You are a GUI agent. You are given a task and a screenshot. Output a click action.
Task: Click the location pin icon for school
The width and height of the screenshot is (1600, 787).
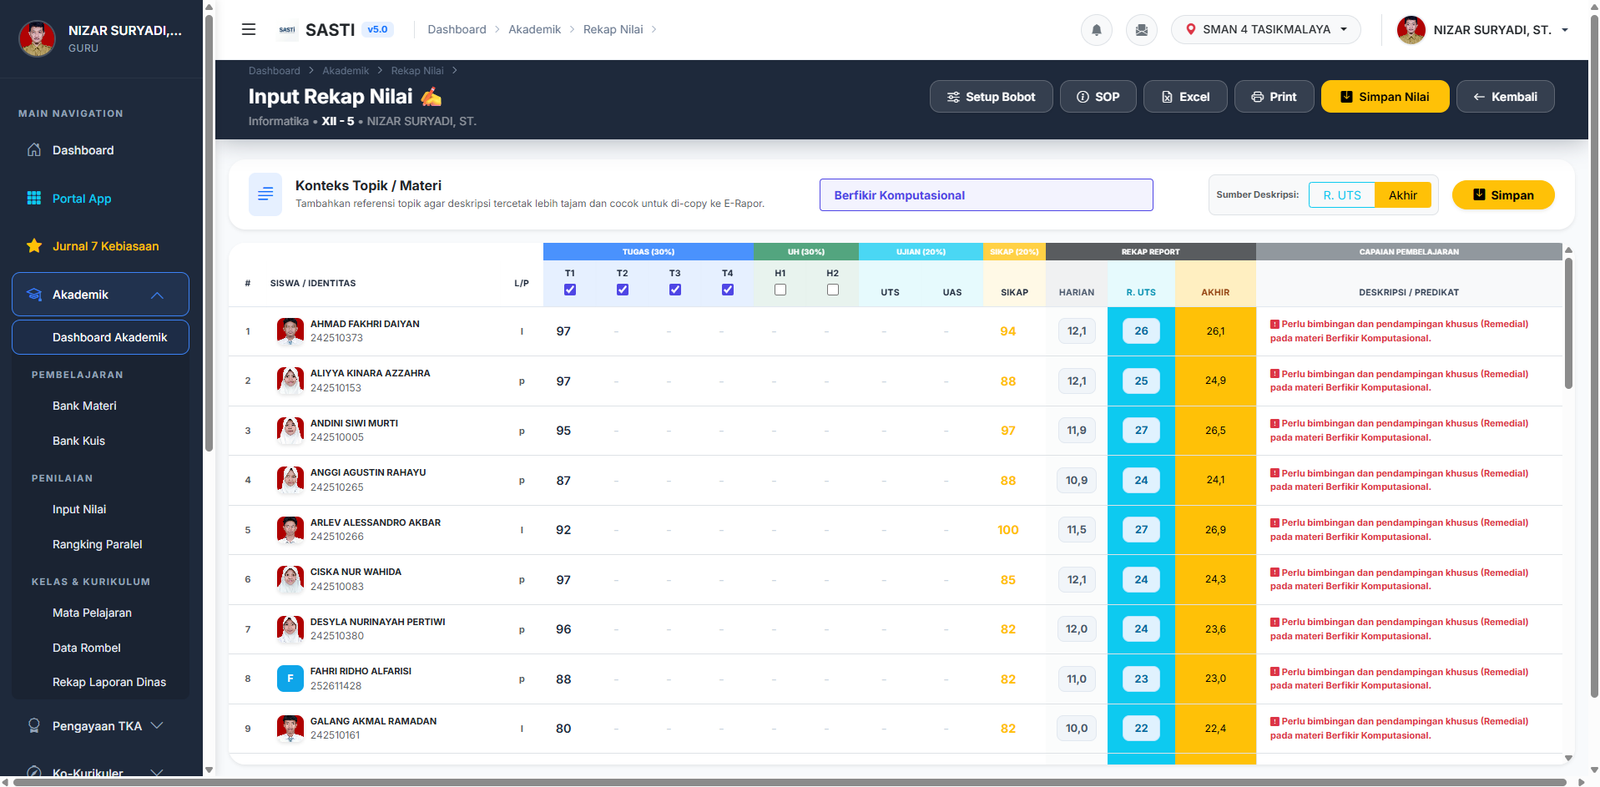click(x=1190, y=30)
